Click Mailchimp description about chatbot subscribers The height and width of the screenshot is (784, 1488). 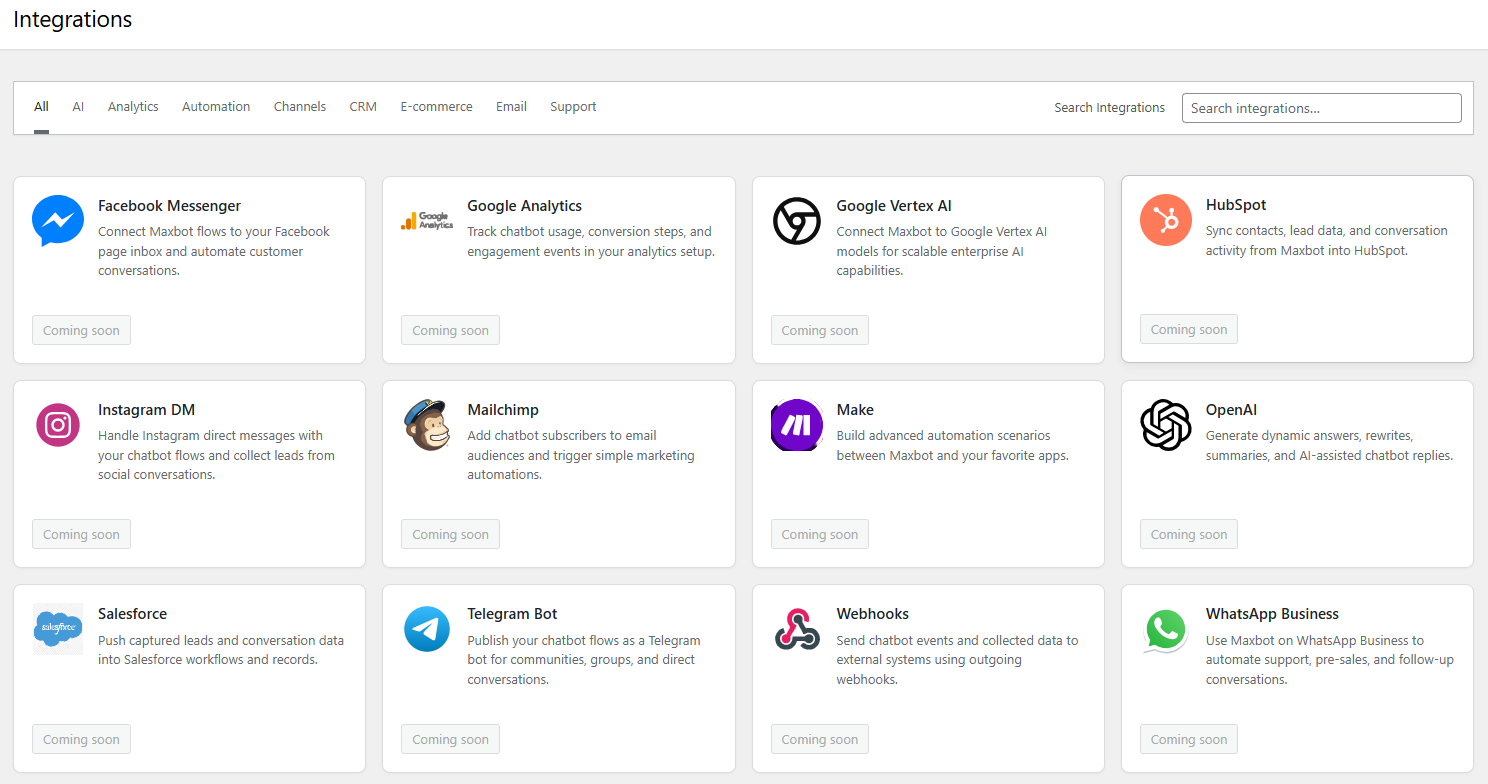581,455
